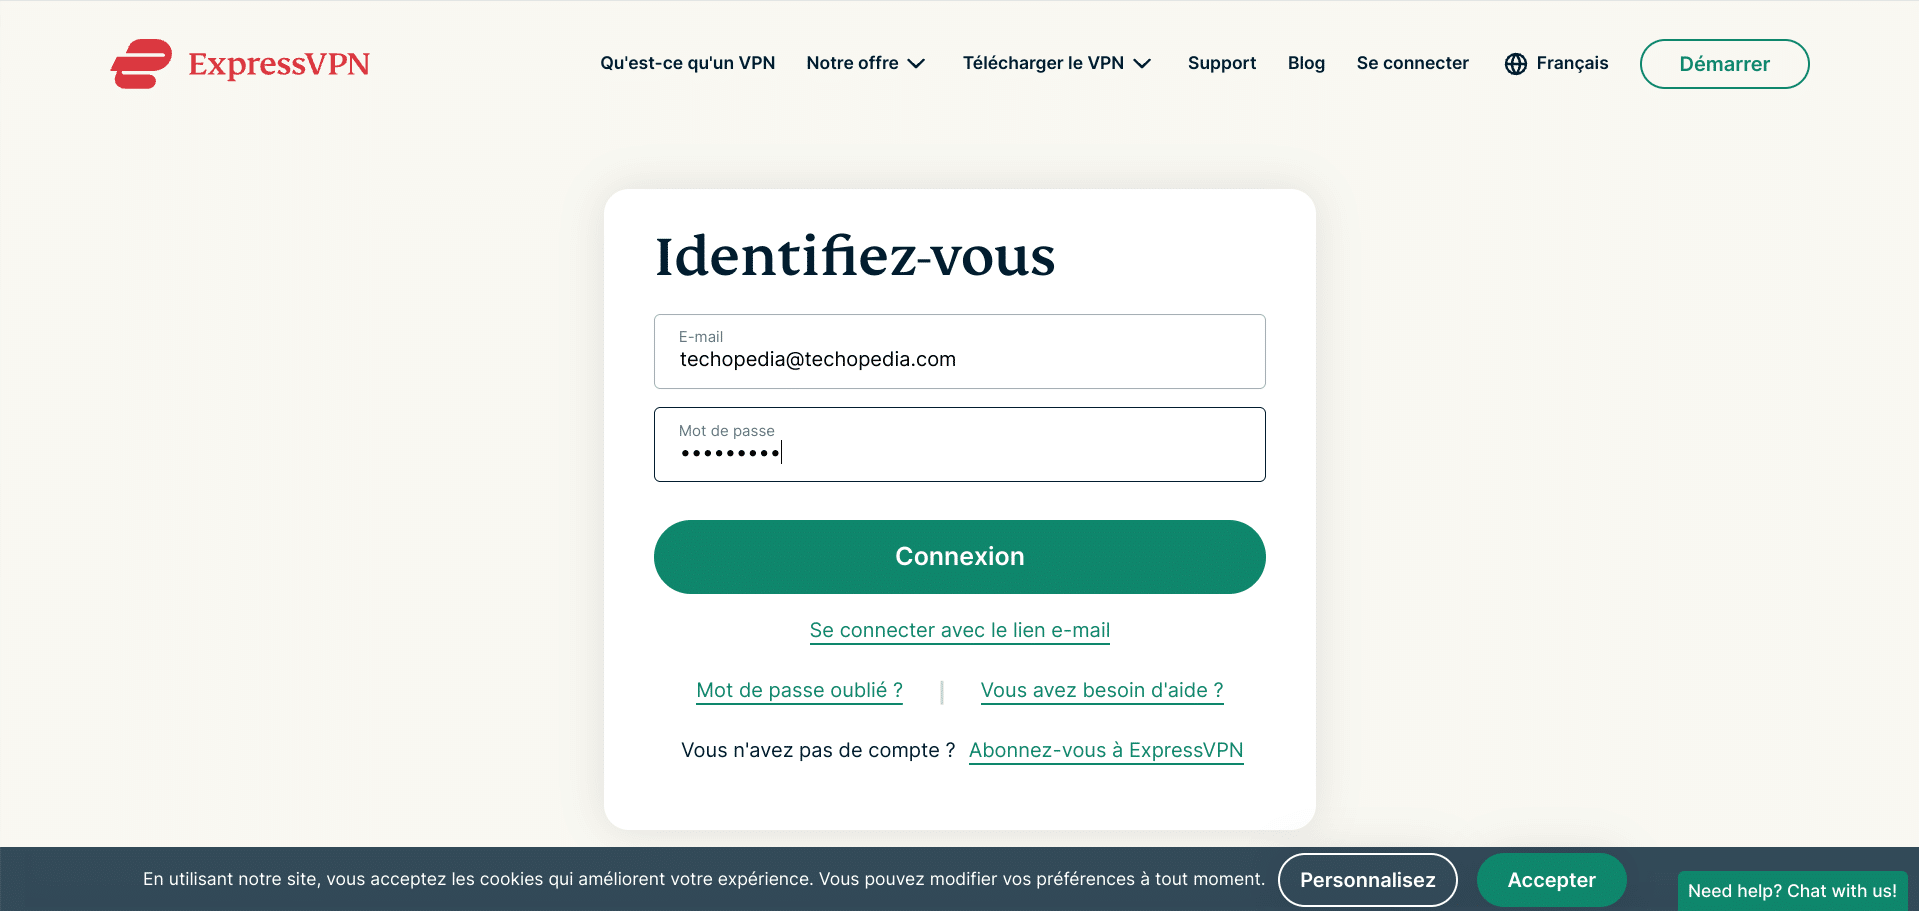Follow Abonnez-vous à ExpressVPN link

point(1106,751)
